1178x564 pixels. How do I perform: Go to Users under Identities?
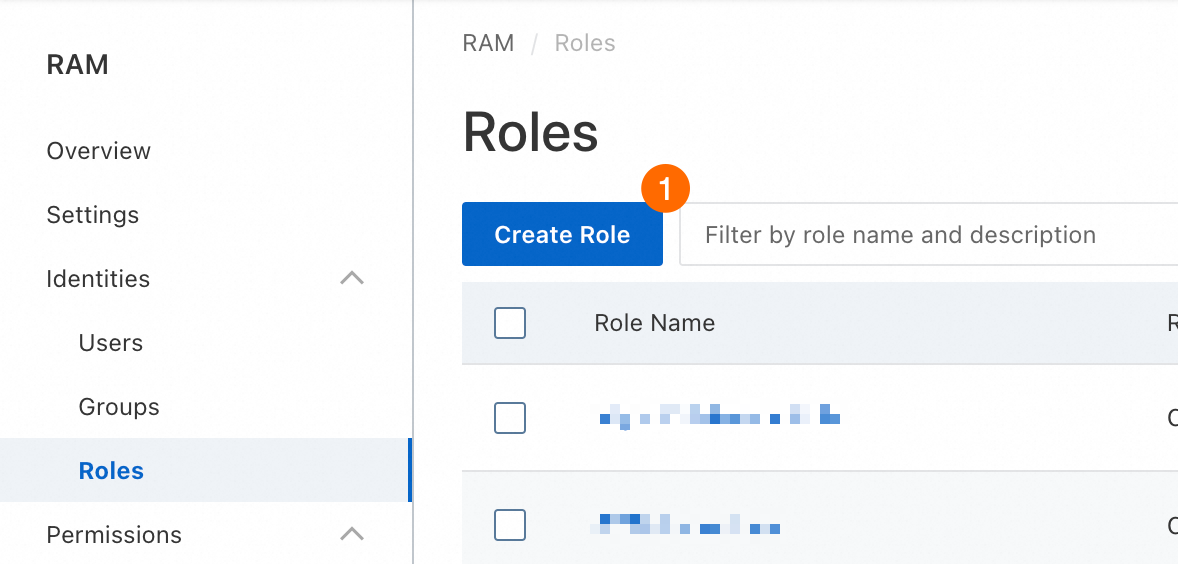tap(111, 343)
